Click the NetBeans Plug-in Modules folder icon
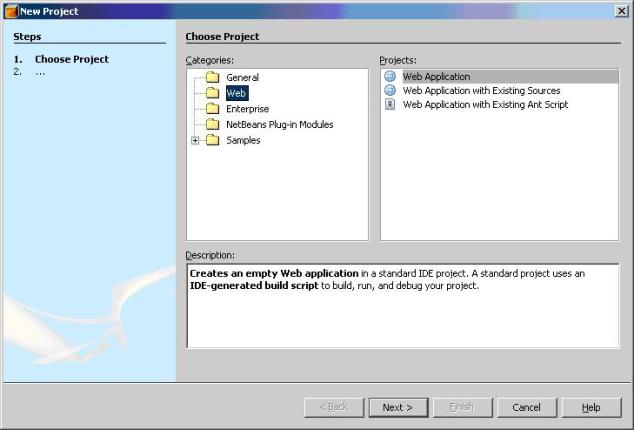This screenshot has height=430, width=634. coord(211,125)
